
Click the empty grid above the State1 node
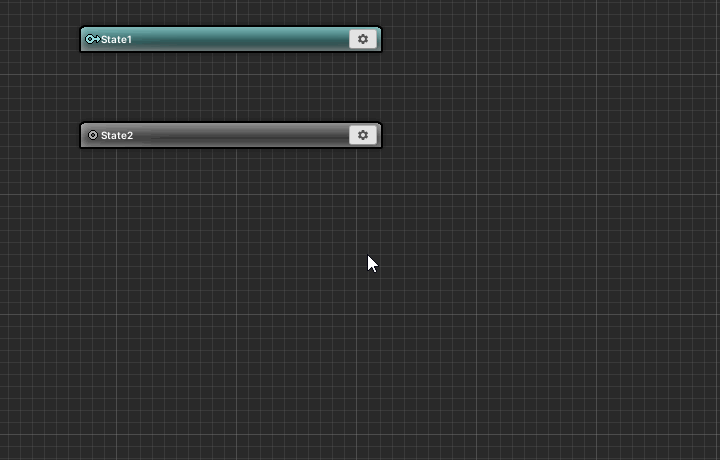[230, 12]
